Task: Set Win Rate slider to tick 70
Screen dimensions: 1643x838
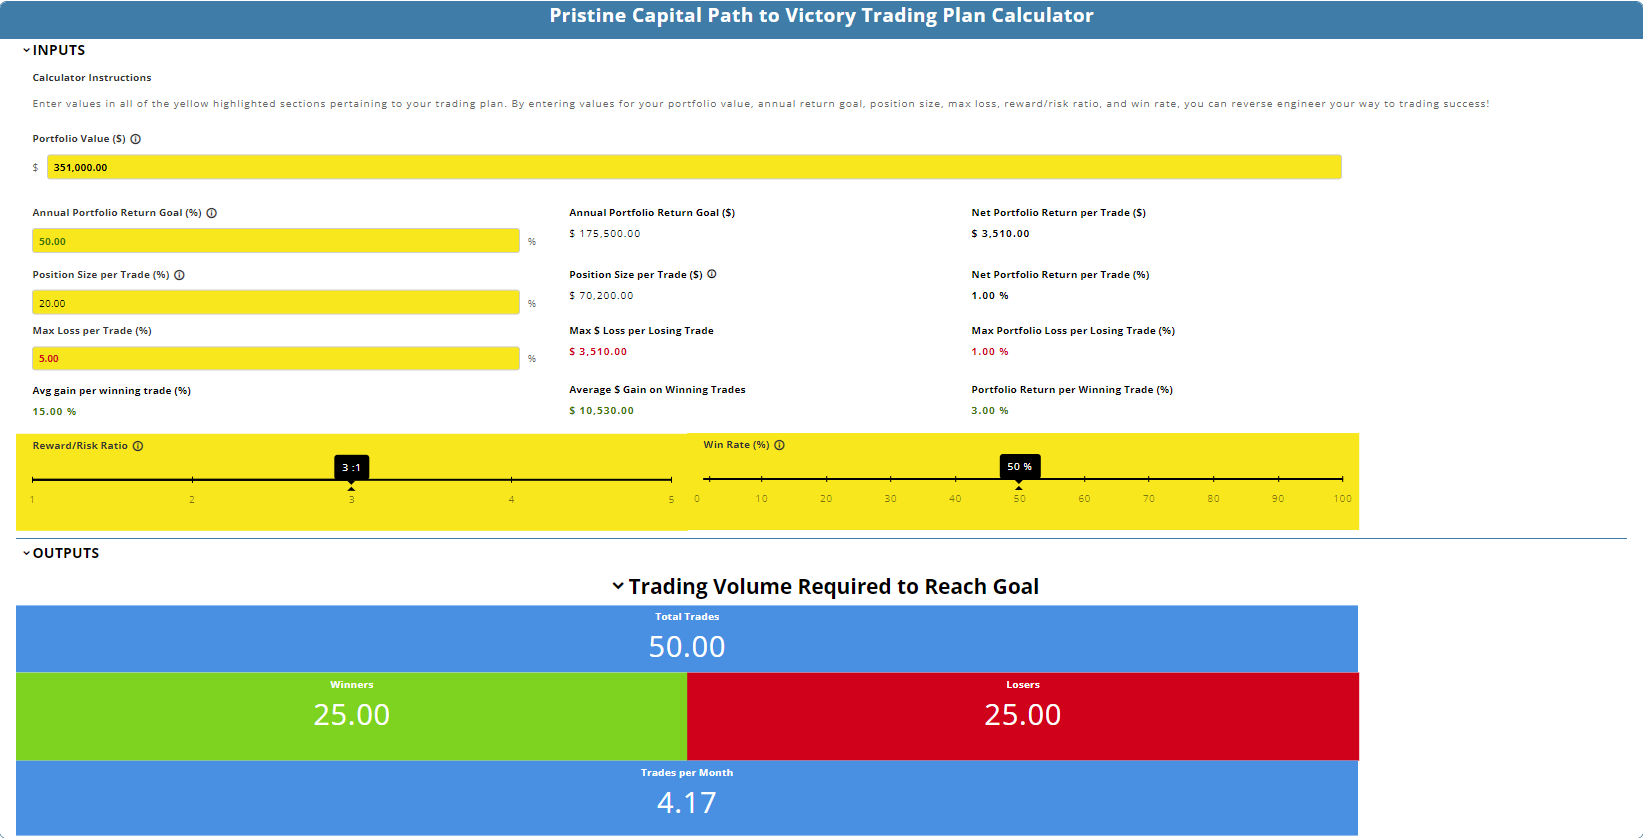Action: [1149, 479]
